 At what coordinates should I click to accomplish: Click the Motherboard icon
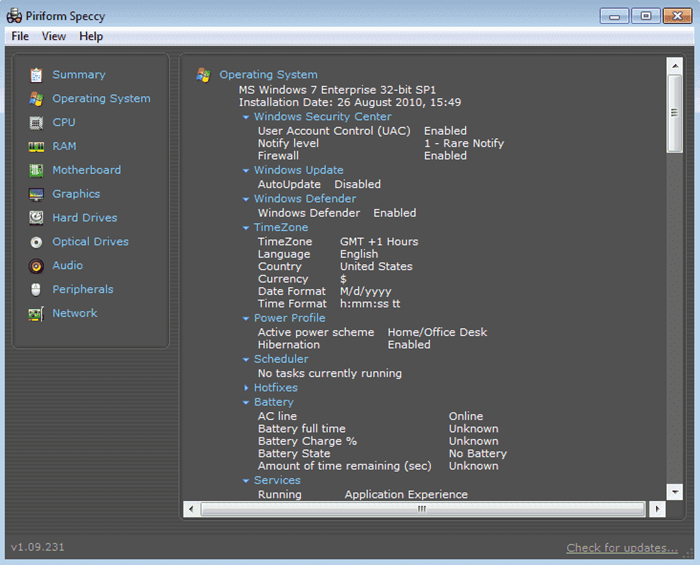pyautogui.click(x=36, y=170)
